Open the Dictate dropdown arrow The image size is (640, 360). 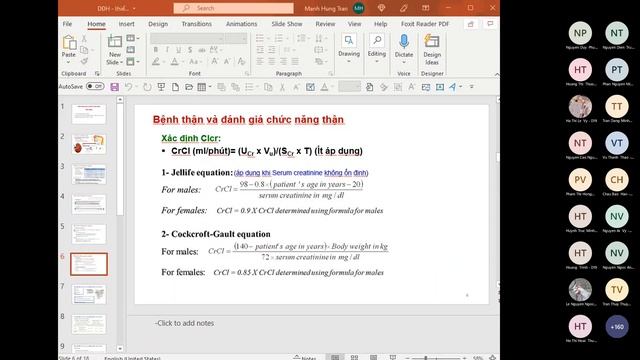point(404,62)
